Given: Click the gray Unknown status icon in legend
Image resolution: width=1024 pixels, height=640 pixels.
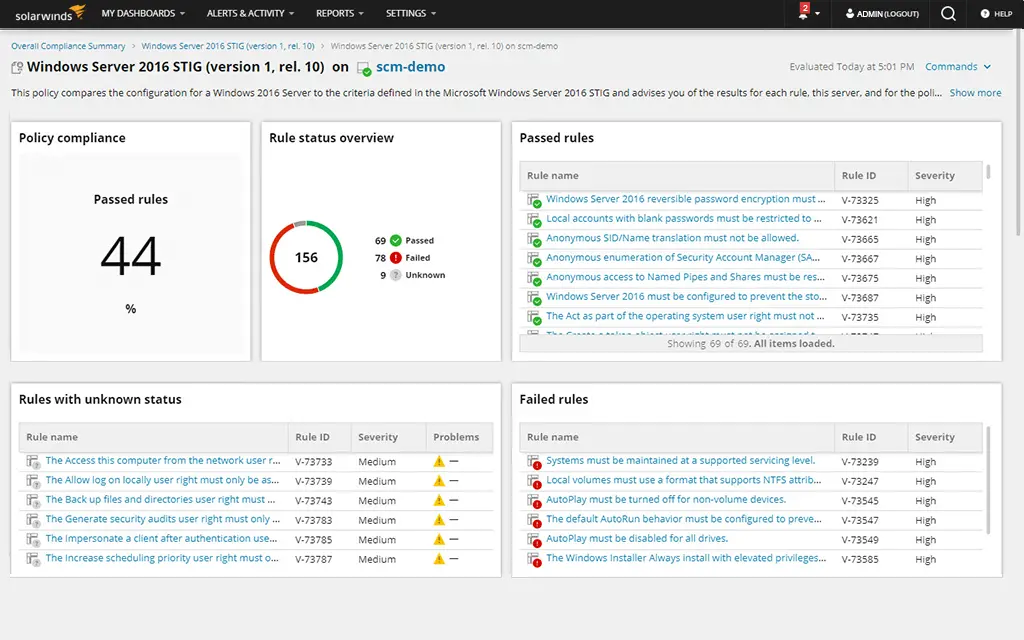Looking at the screenshot, I should (x=396, y=275).
